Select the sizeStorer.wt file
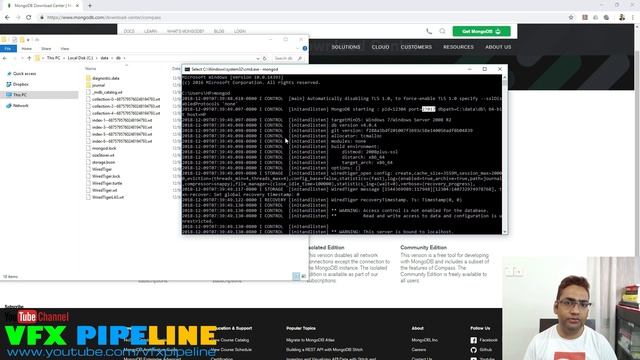Viewport: 640px width, 360px height. click(x=103, y=155)
